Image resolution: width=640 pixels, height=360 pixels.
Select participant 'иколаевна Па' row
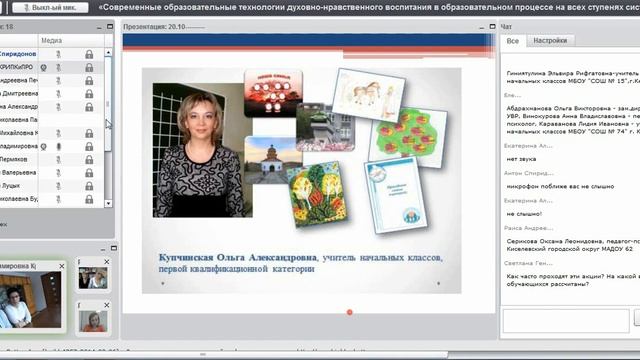pos(52,120)
